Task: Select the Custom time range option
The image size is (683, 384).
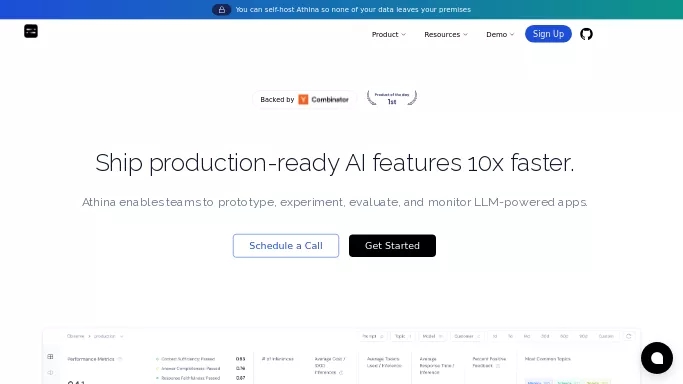Action: (x=606, y=336)
